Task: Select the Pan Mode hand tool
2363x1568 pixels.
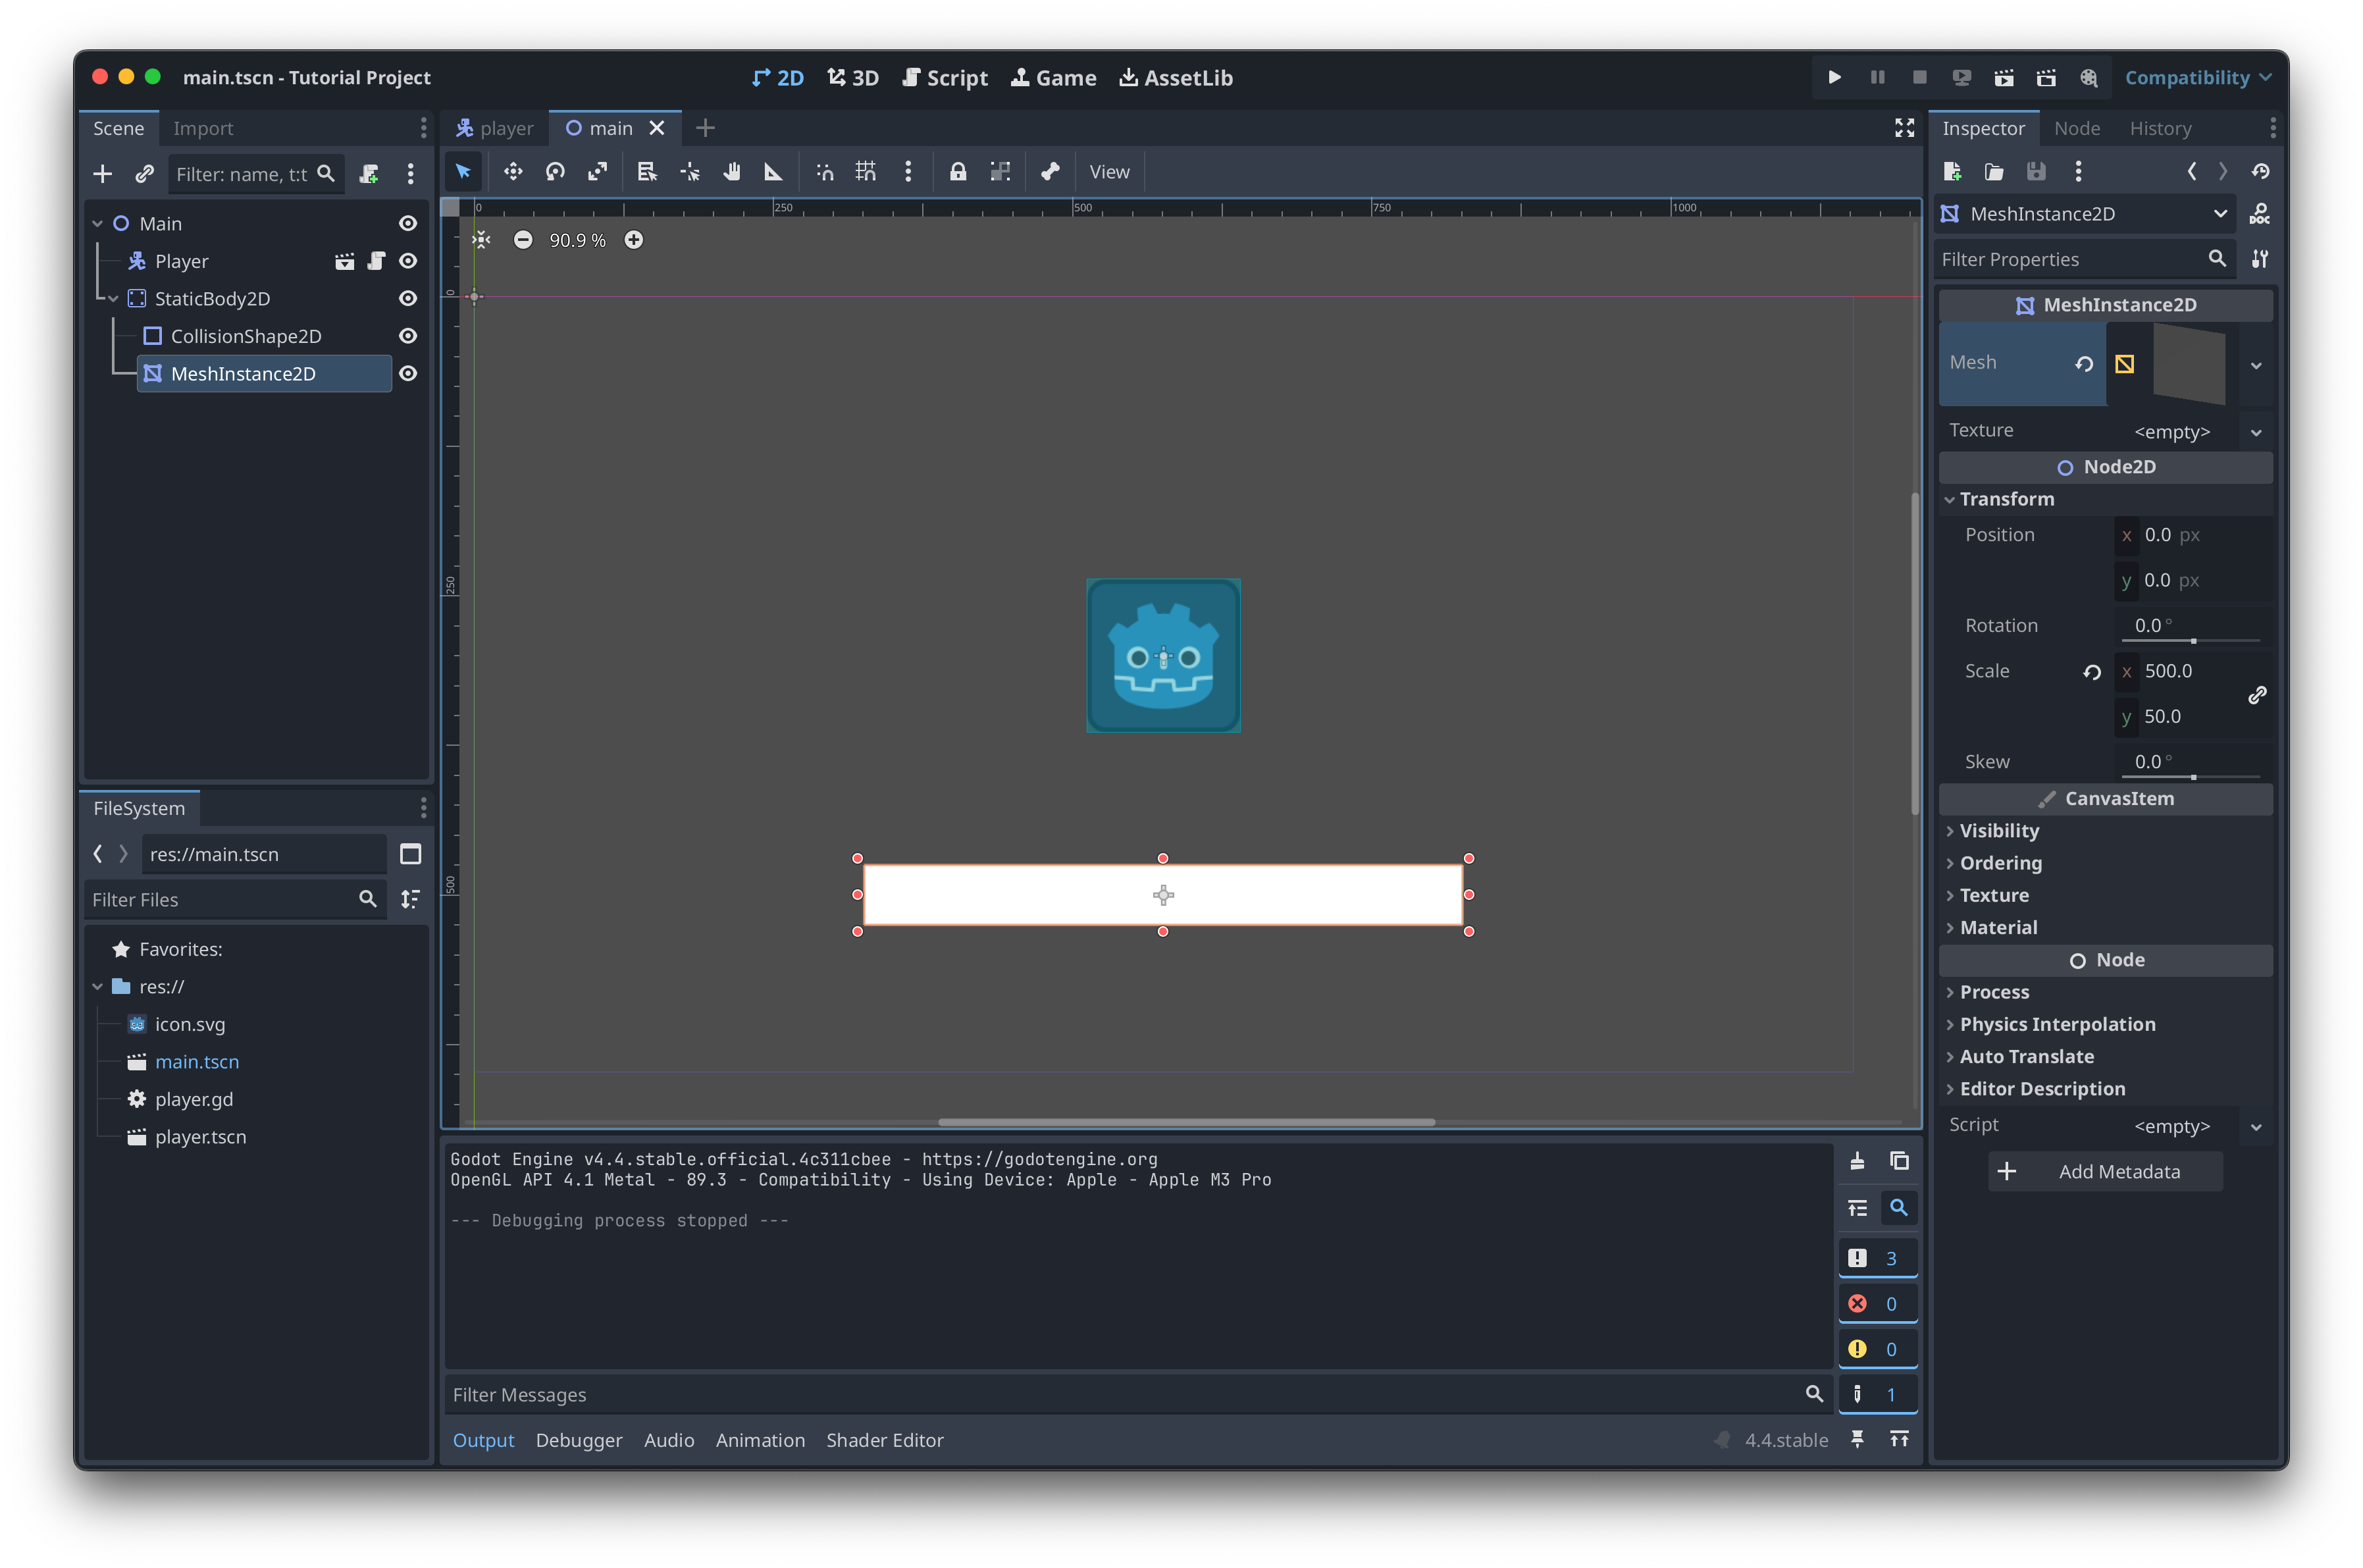Action: coord(732,172)
